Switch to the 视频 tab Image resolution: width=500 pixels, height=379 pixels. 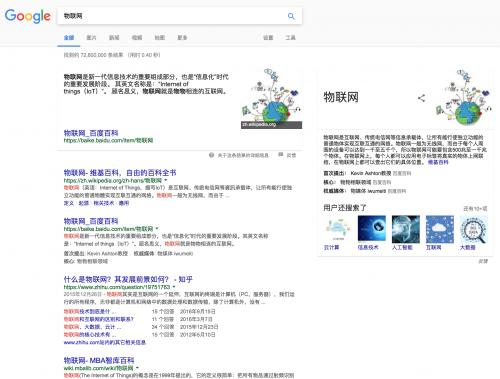[x=137, y=38]
